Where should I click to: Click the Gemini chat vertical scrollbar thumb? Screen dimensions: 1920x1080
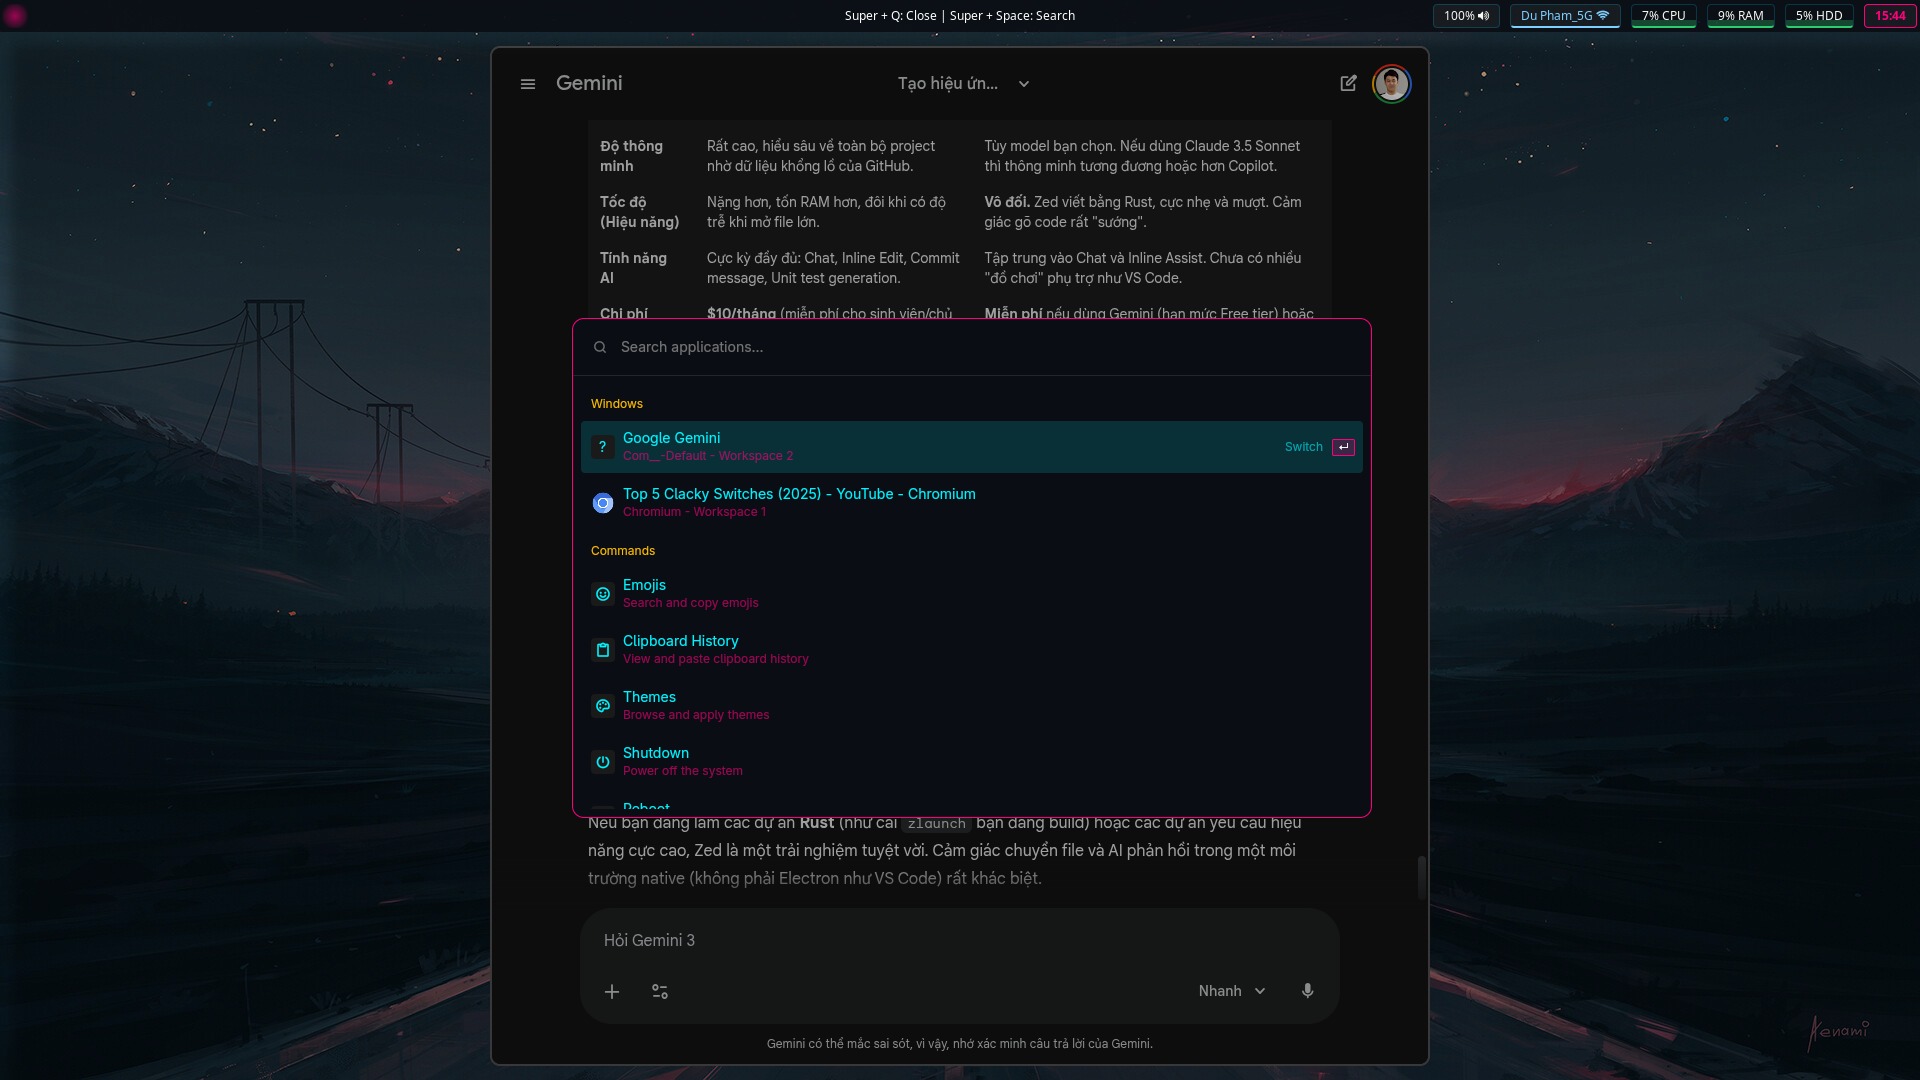[1421, 878]
